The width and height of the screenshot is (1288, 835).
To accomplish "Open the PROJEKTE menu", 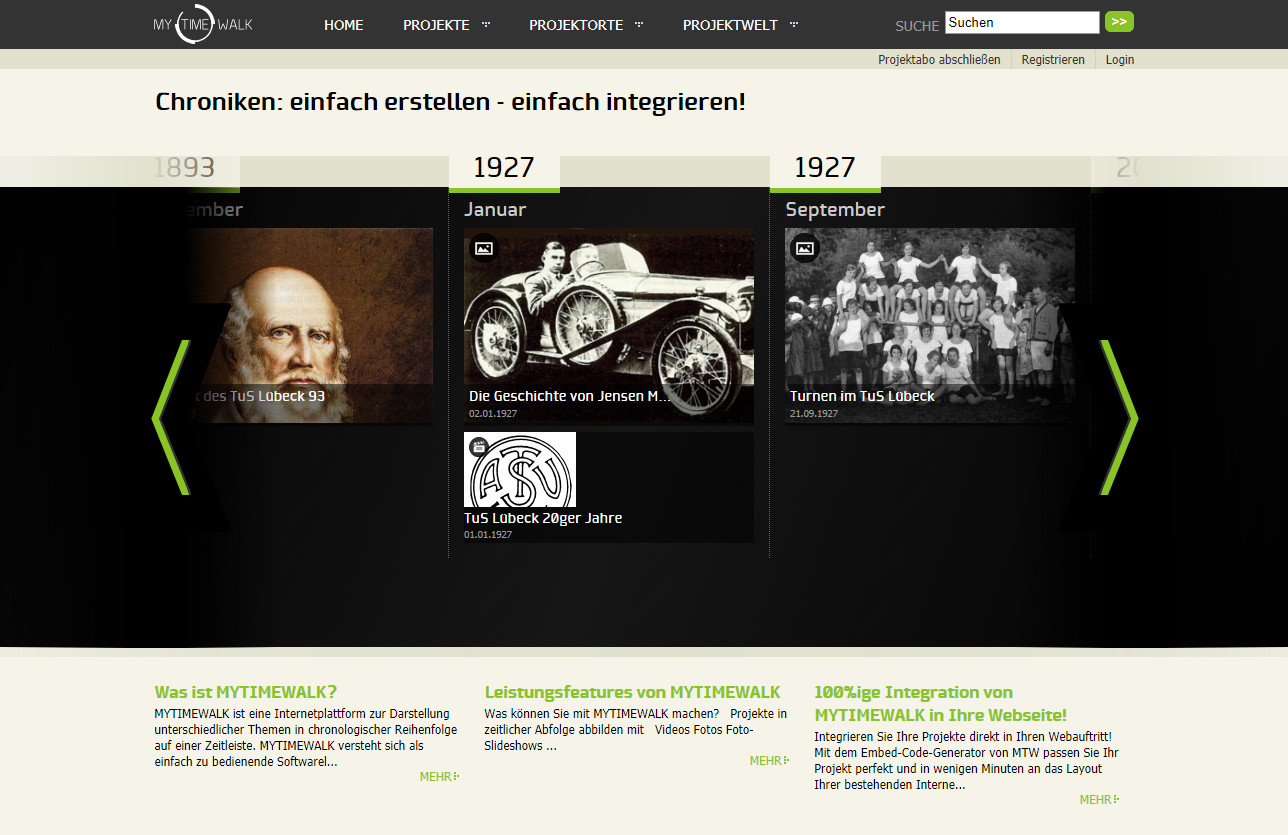I will tap(436, 25).
